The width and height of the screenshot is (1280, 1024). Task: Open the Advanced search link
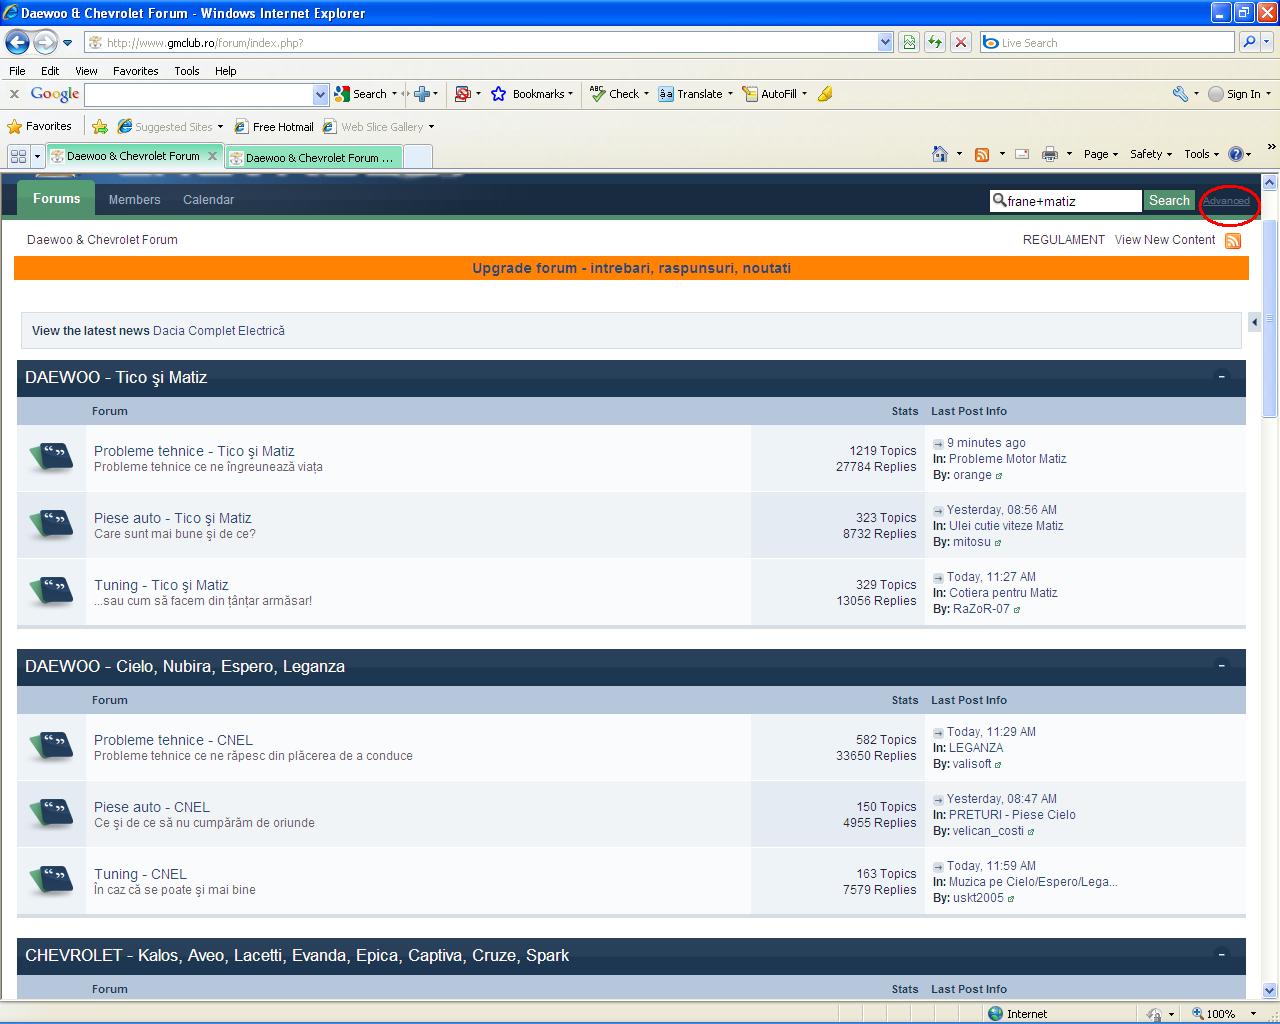[1226, 201]
